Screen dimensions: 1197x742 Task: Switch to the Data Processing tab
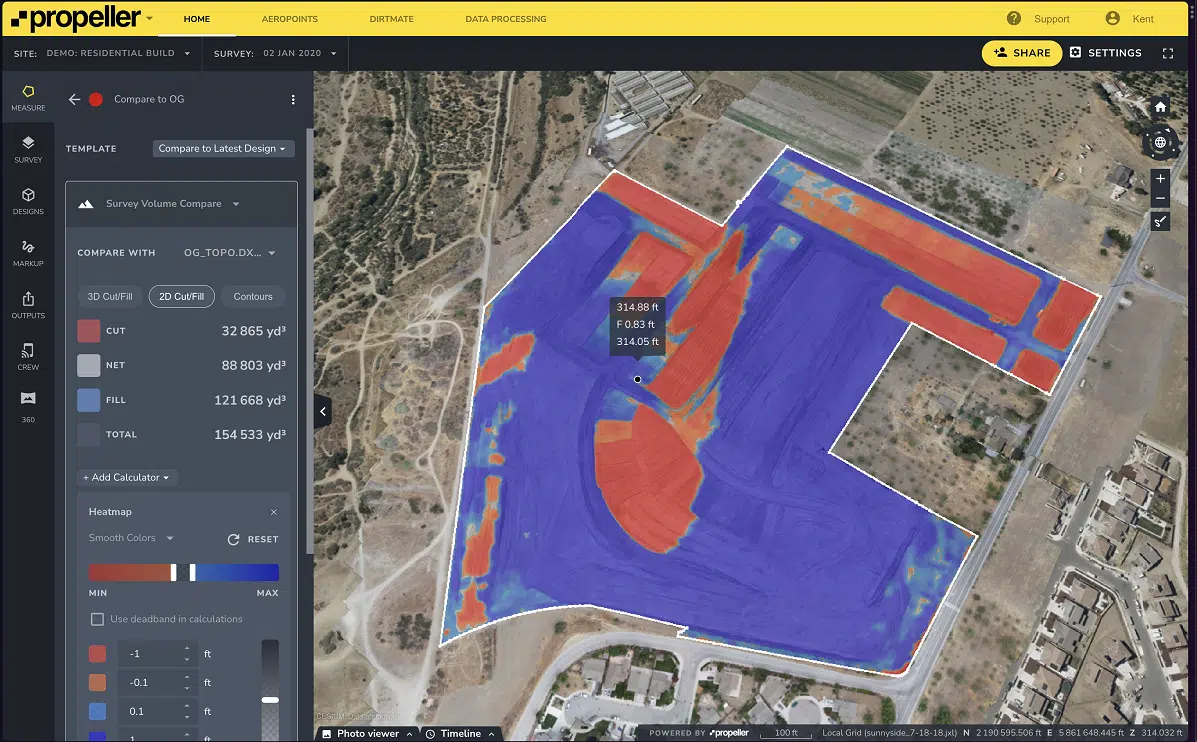(505, 19)
